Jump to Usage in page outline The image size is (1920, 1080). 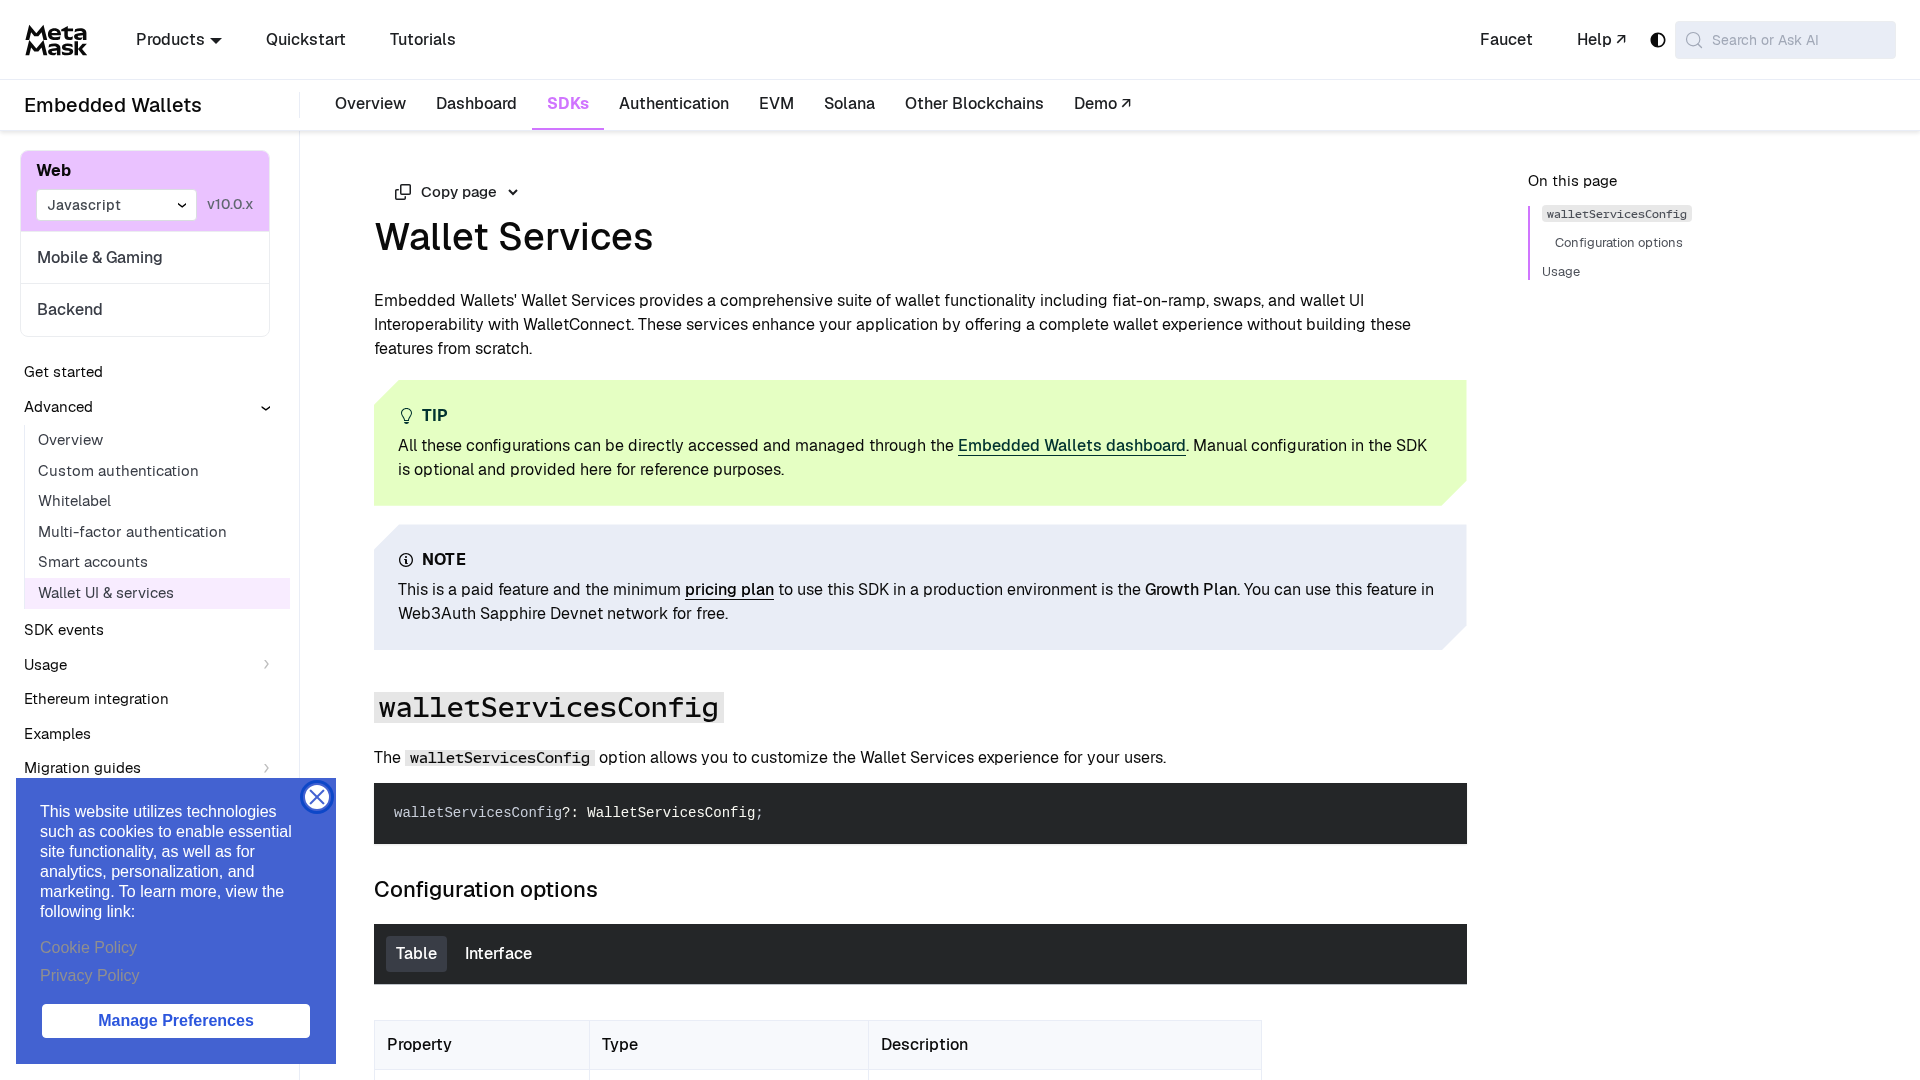(1561, 272)
